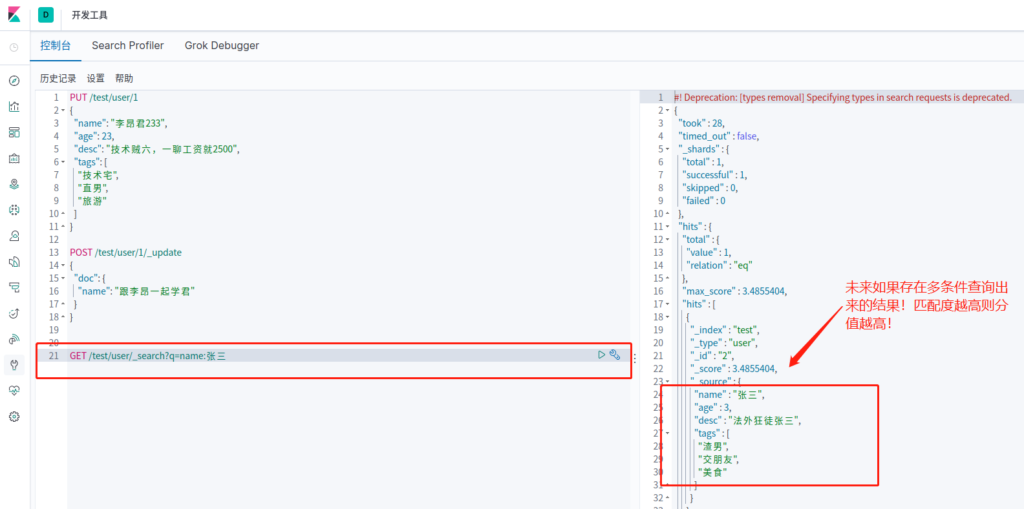Click the green play button to send the request
Screen dimensions: 1024x509
[601, 355]
